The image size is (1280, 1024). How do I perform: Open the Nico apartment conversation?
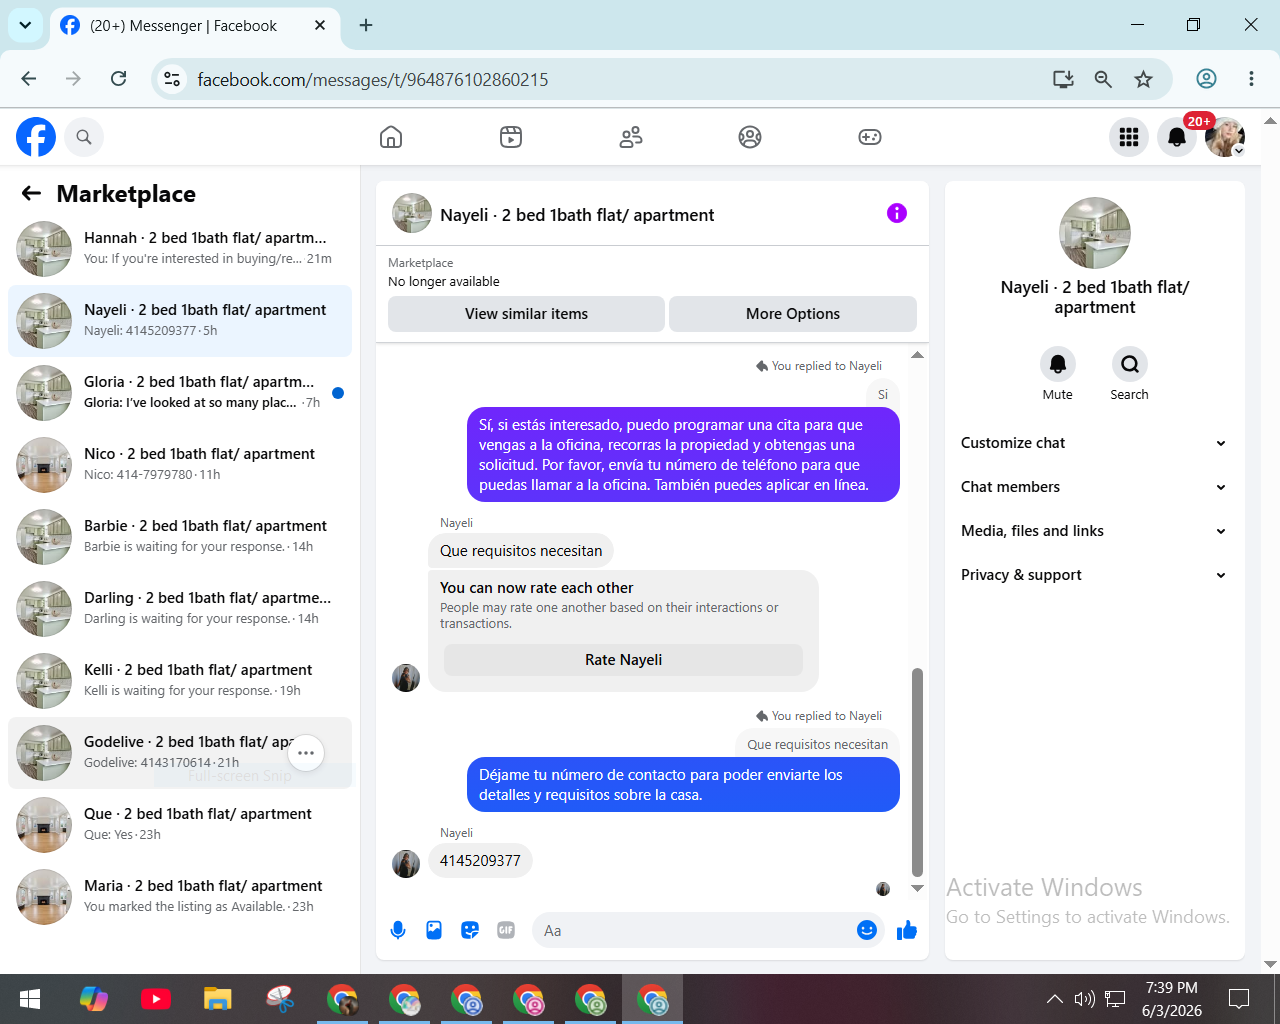click(180, 465)
